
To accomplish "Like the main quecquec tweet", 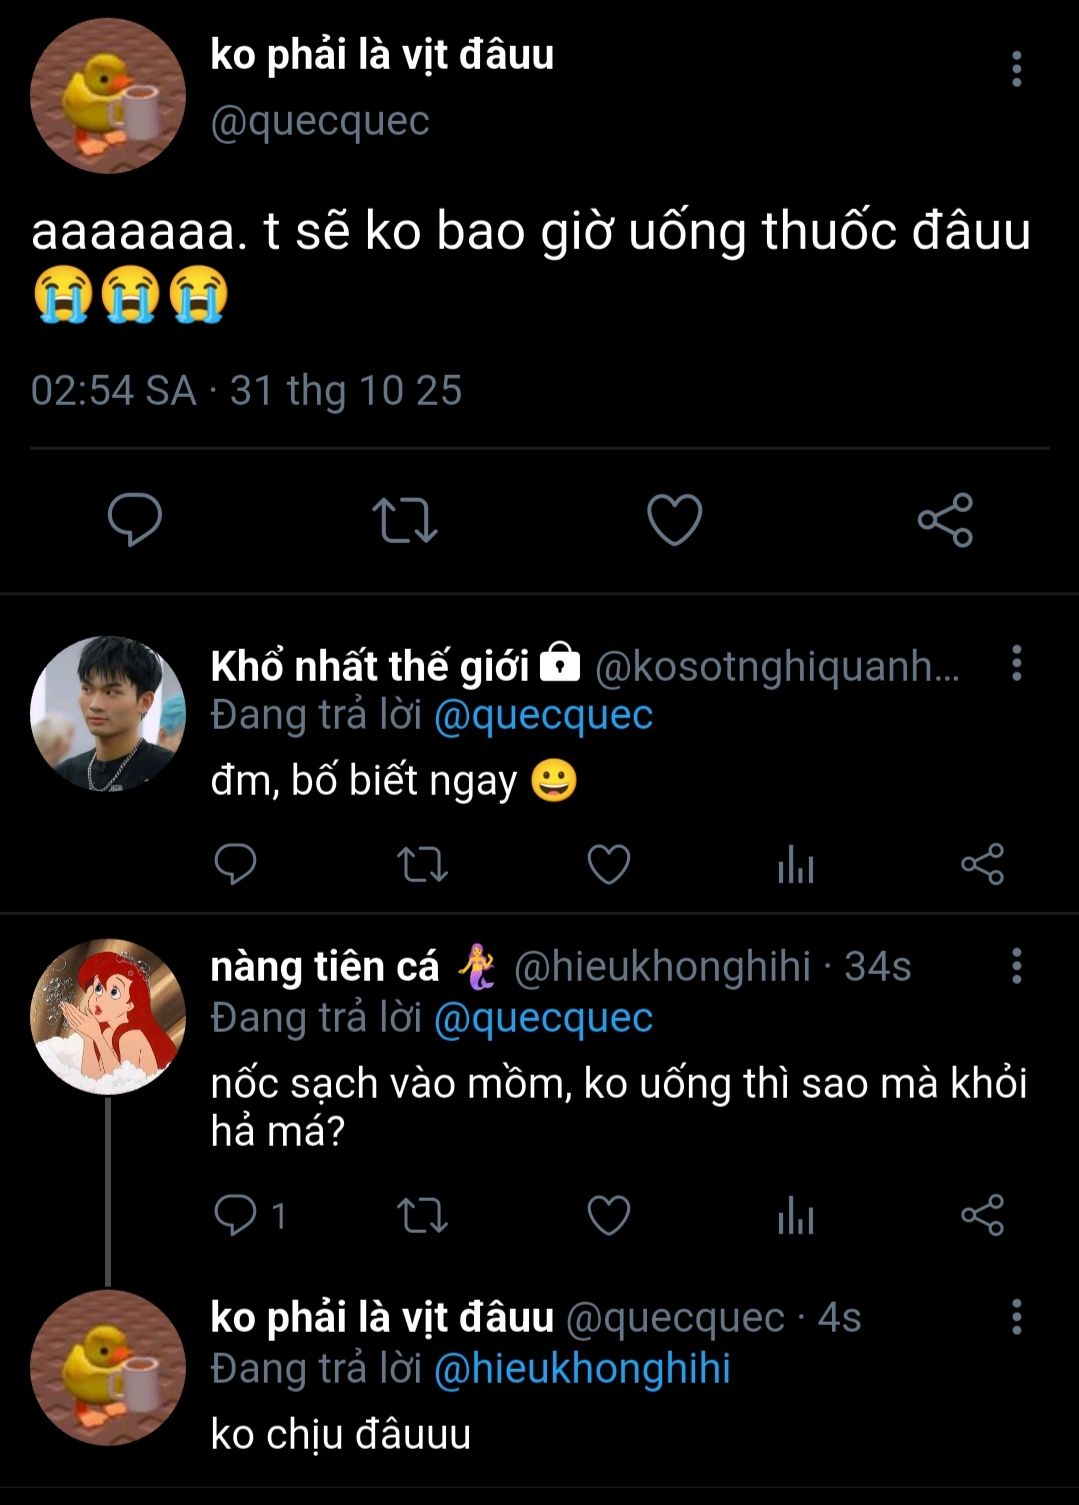I will (x=675, y=520).
